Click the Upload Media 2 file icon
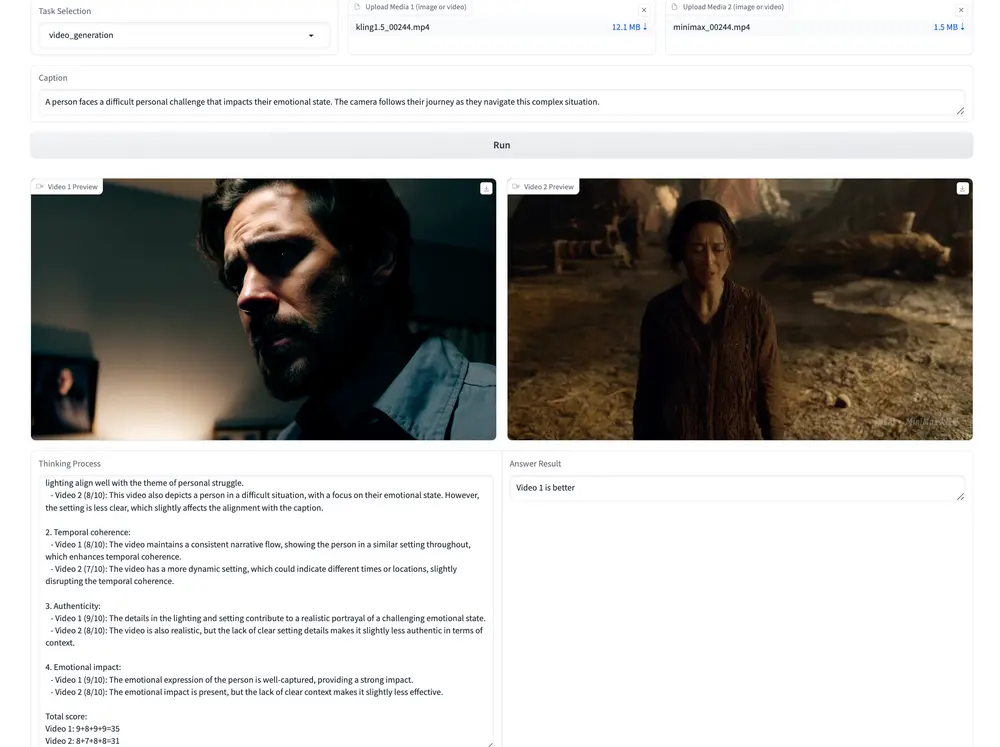 (x=675, y=7)
